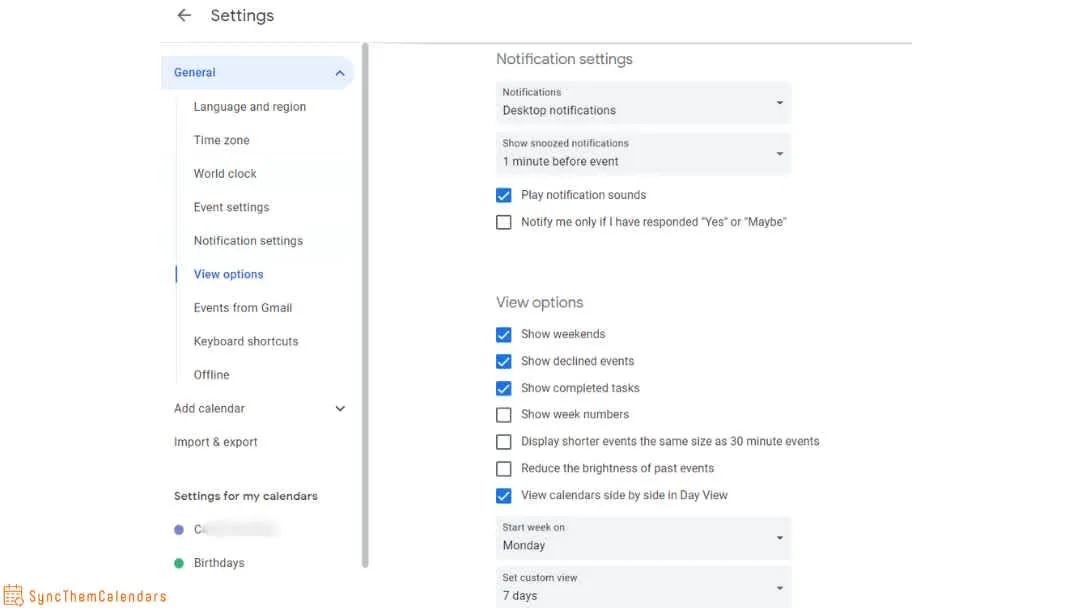Uncheck Show declined events

[503, 361]
